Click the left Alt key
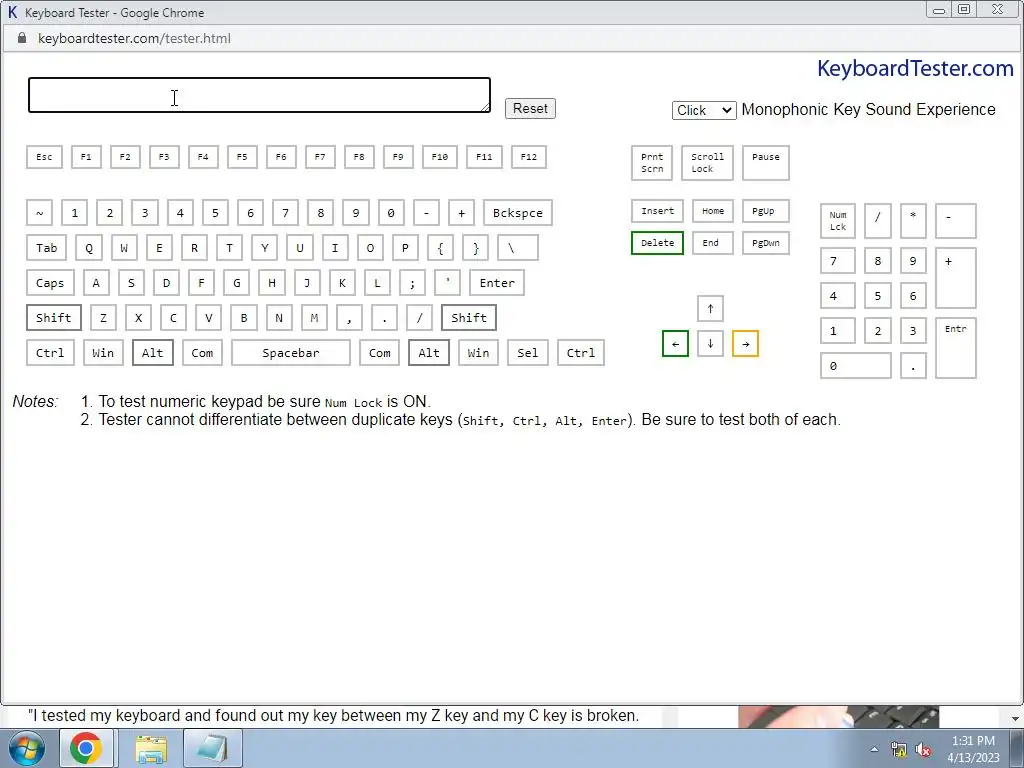 [153, 353]
